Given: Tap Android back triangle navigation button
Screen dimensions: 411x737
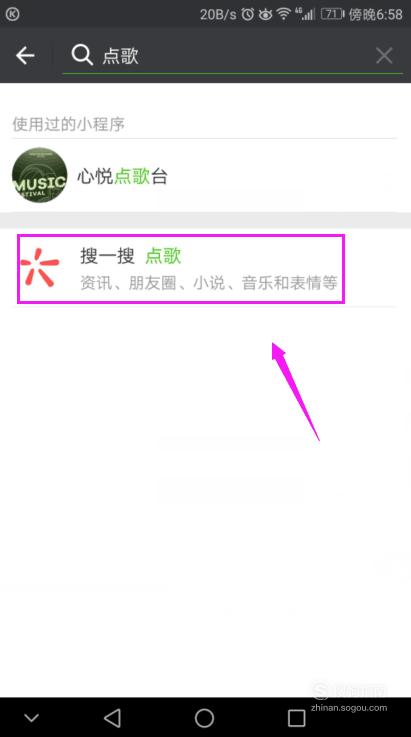Looking at the screenshot, I should click(112, 718).
